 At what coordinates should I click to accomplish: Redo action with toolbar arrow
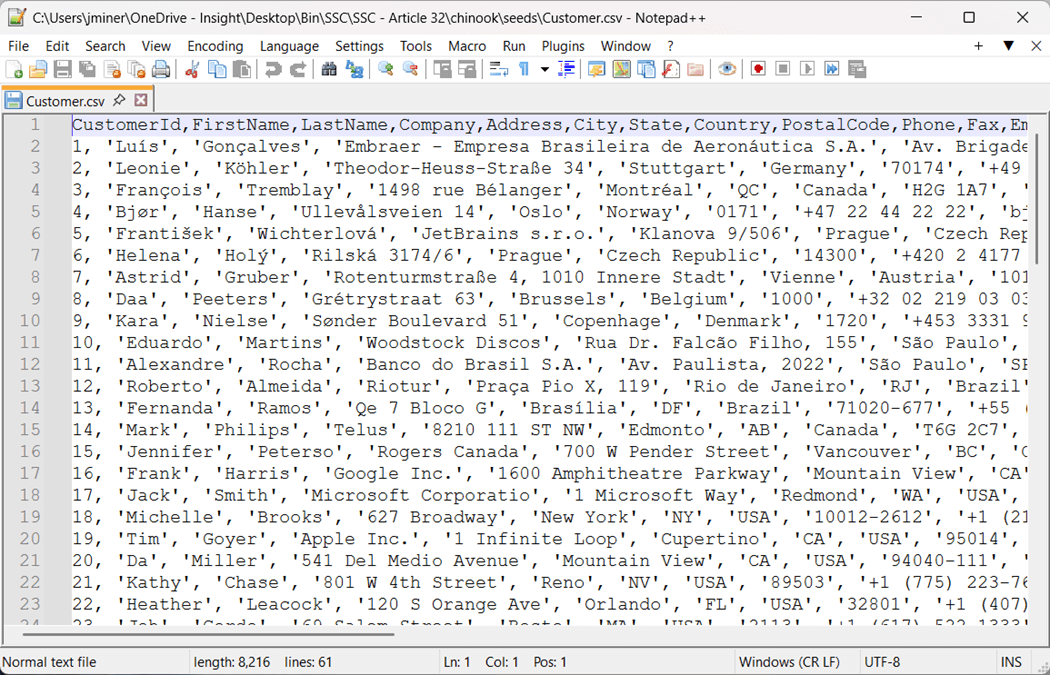(x=297, y=69)
